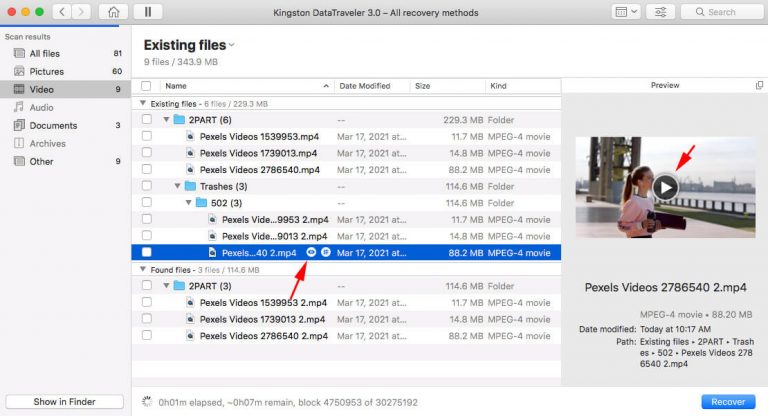Select All files in the sidebar
Image resolution: width=768 pixels, height=416 pixels.
(x=65, y=53)
